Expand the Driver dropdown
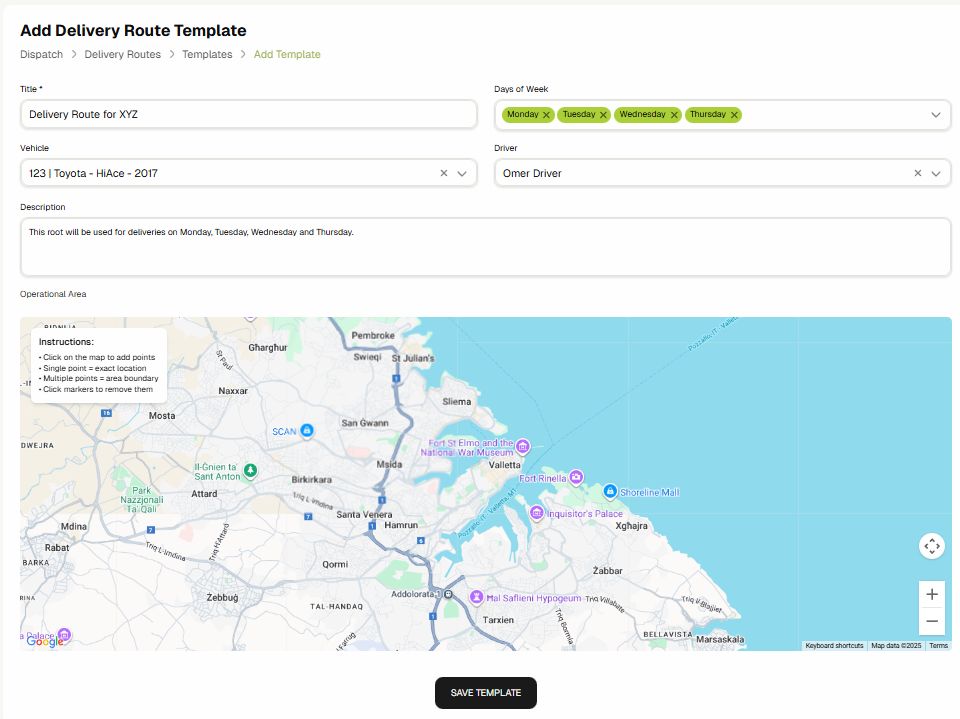 click(936, 173)
